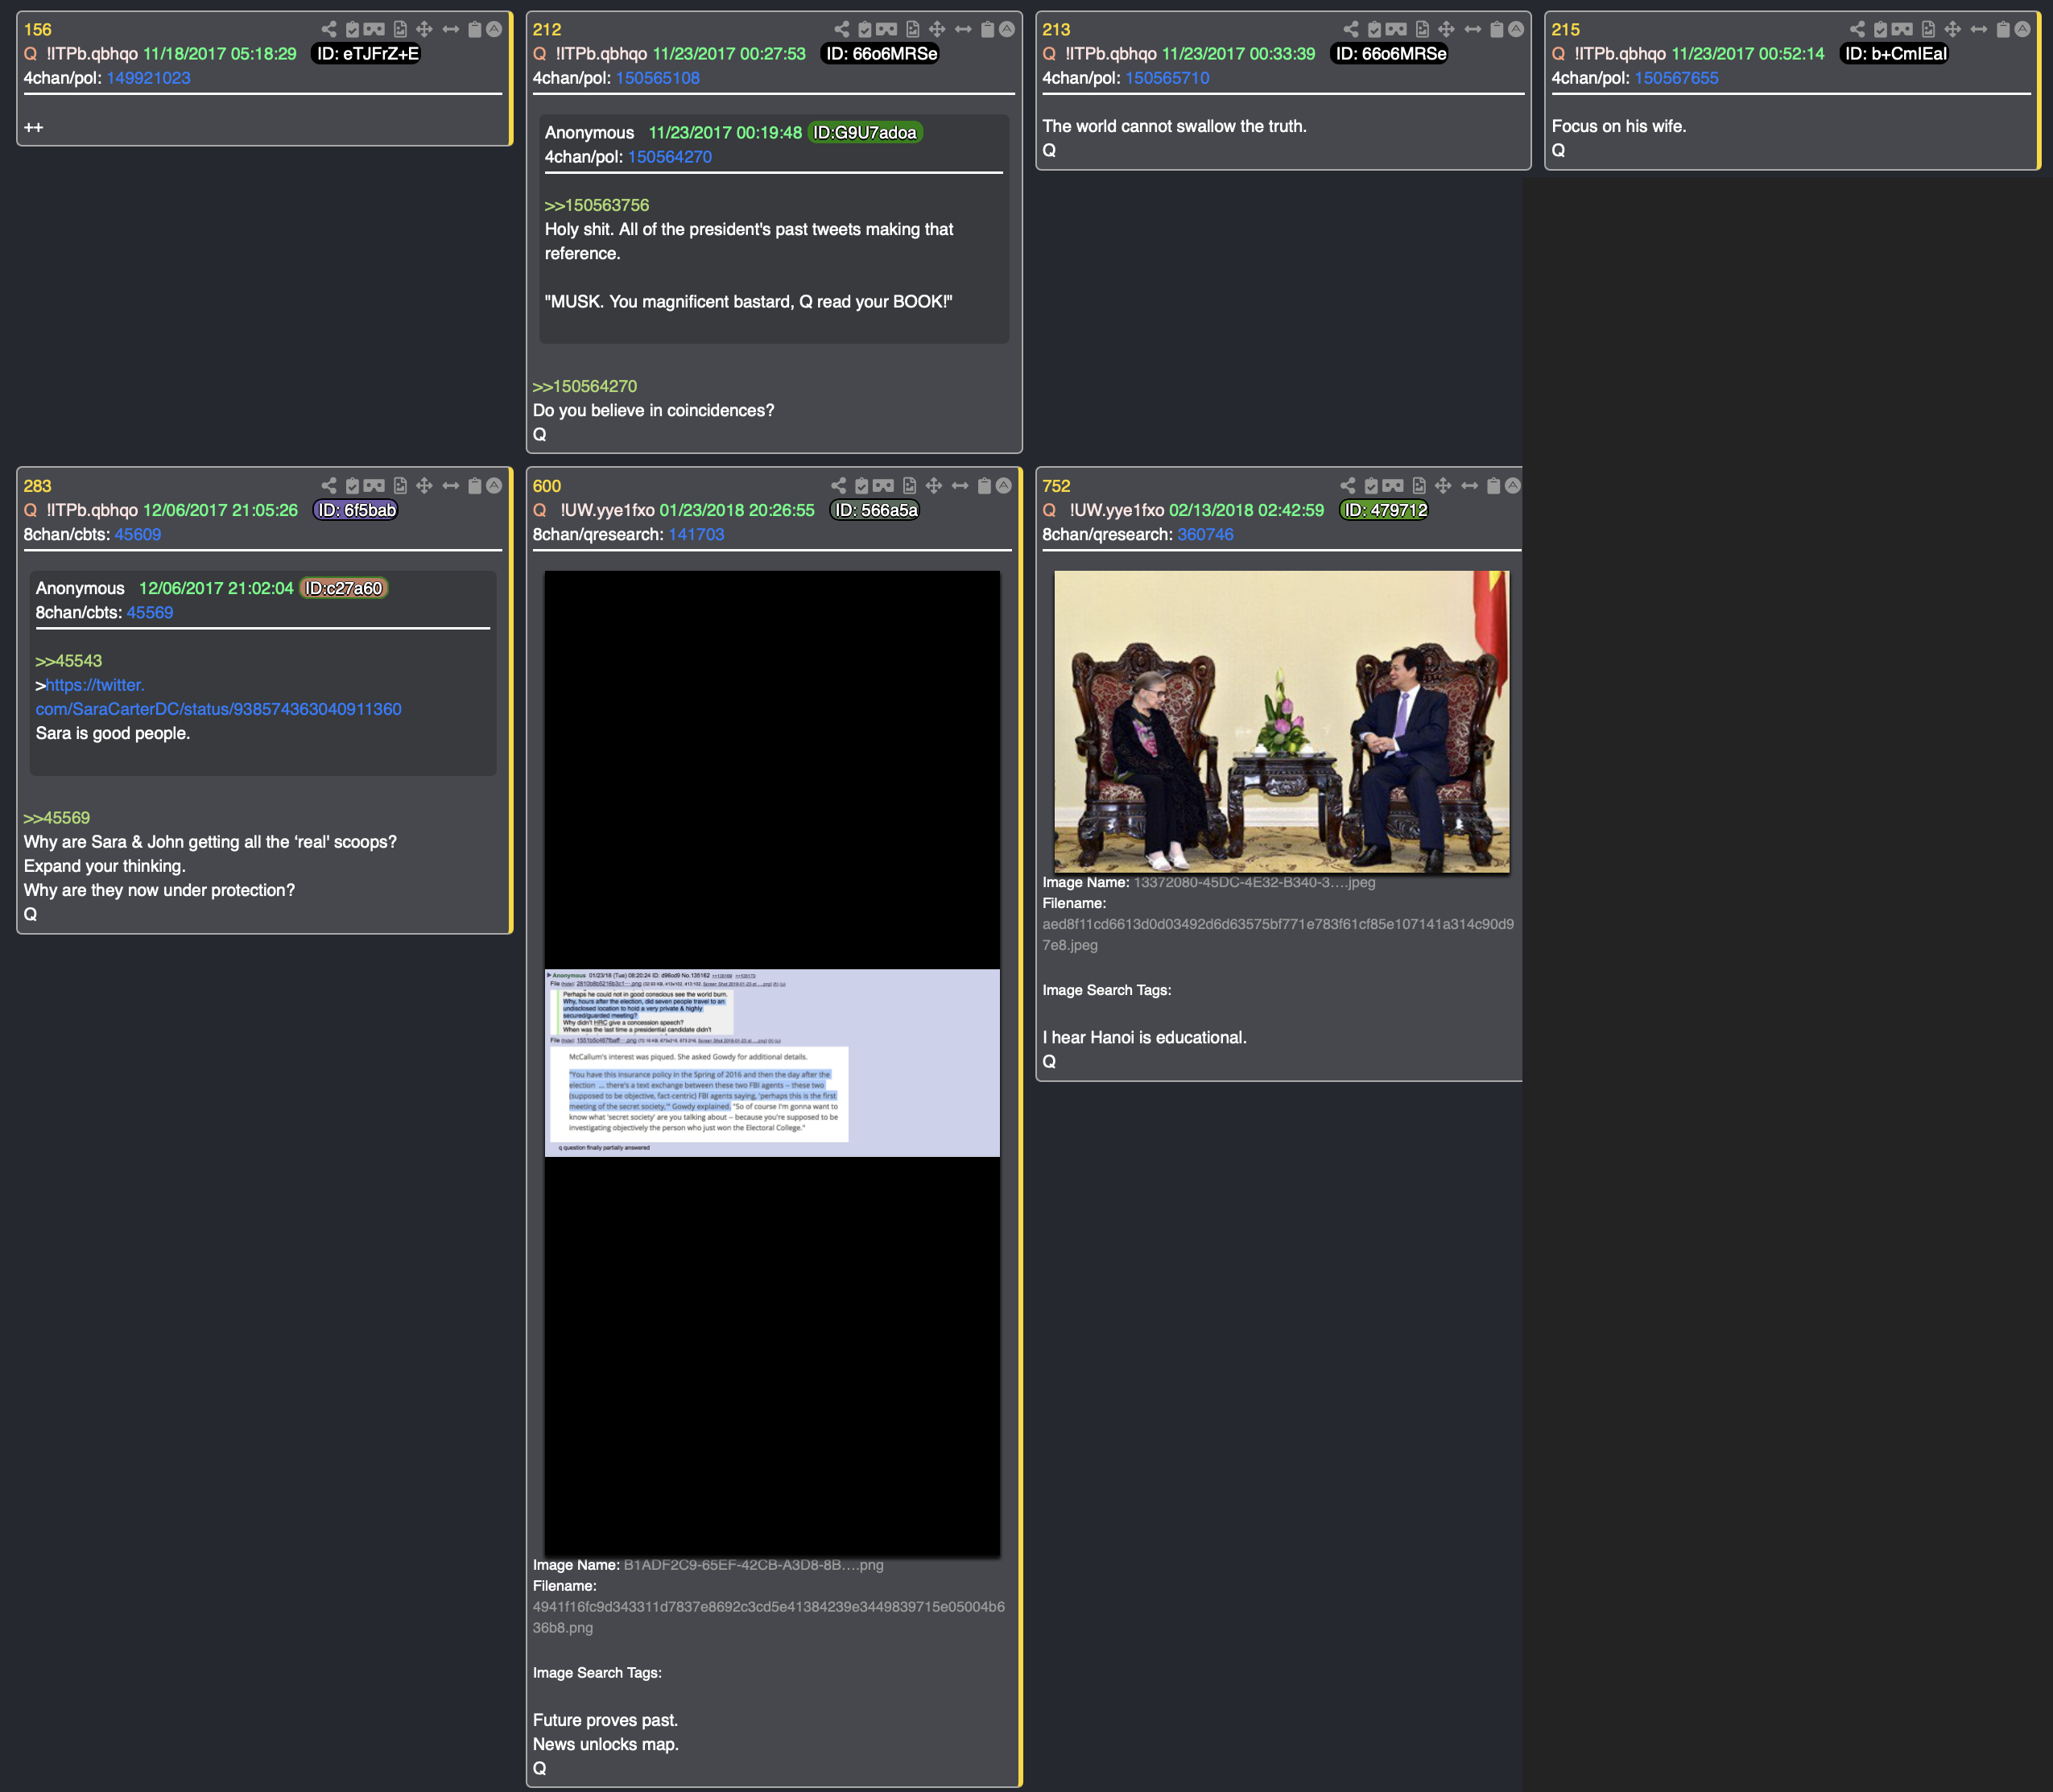Click the goggles icon on post 752
The image size is (2053, 1792).
1393,485
